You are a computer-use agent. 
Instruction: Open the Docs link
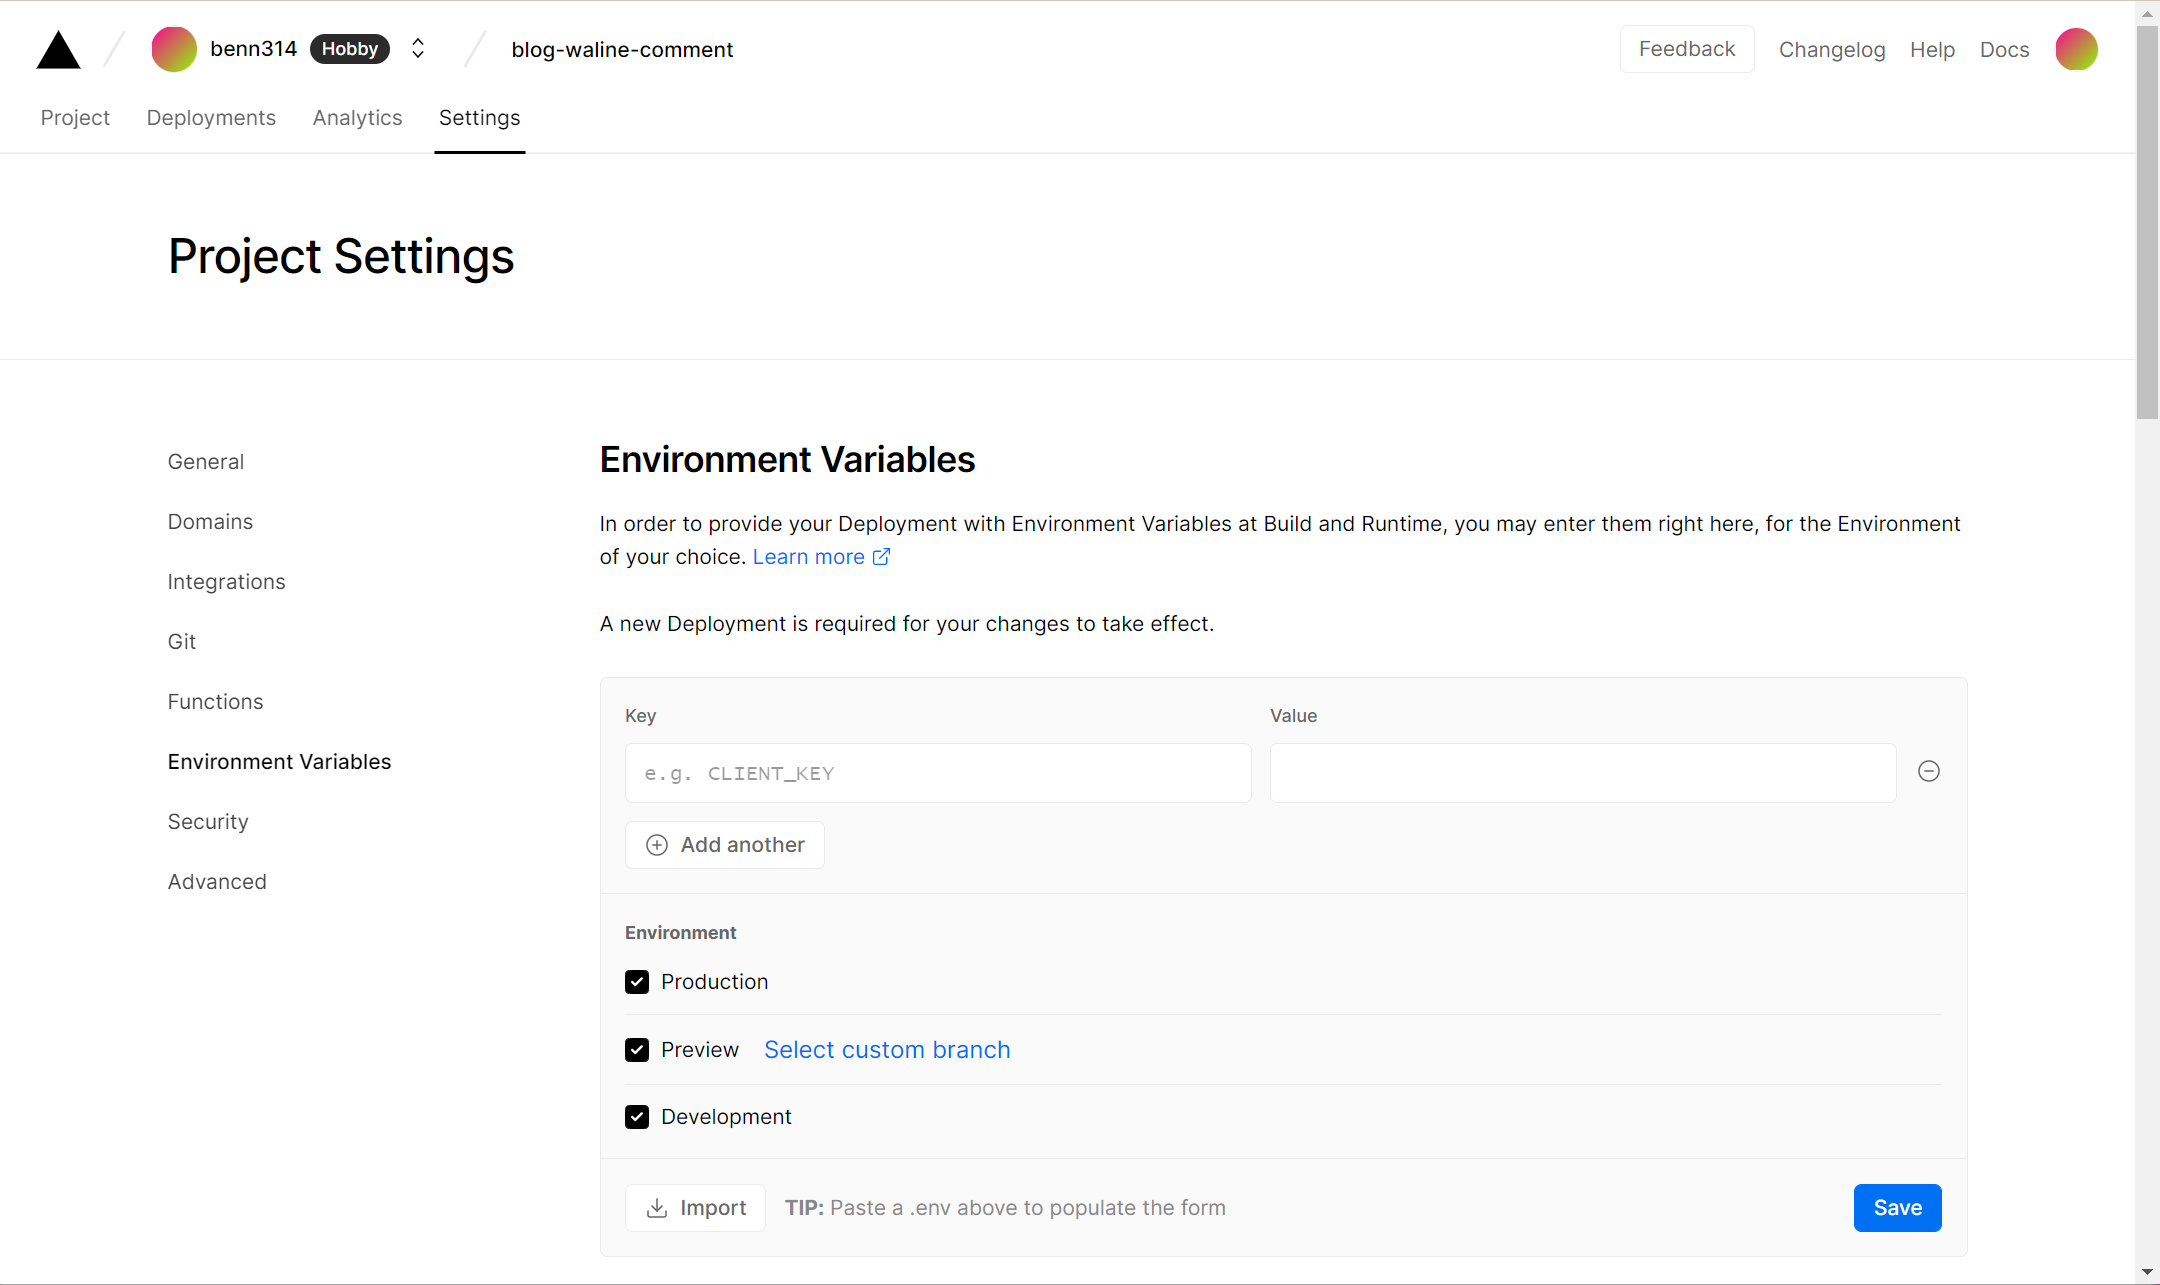pos(2004,50)
